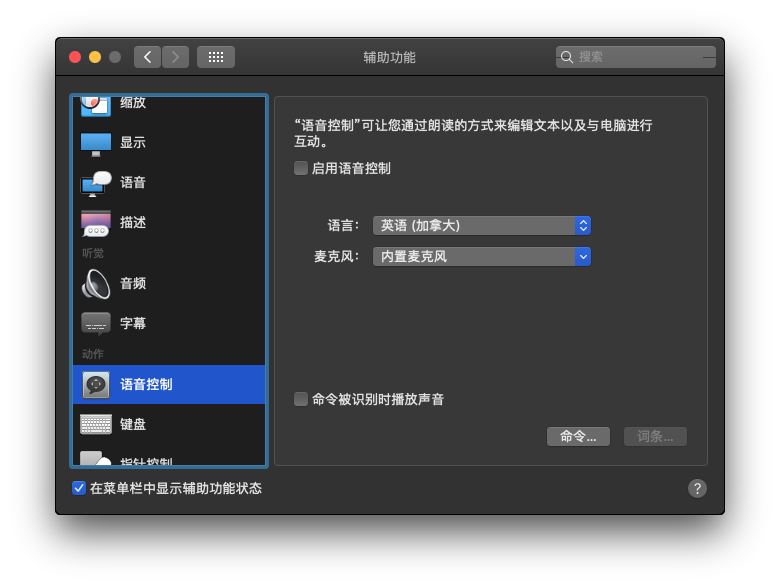
Task: Show all preferences with grid button
Action: (216, 57)
